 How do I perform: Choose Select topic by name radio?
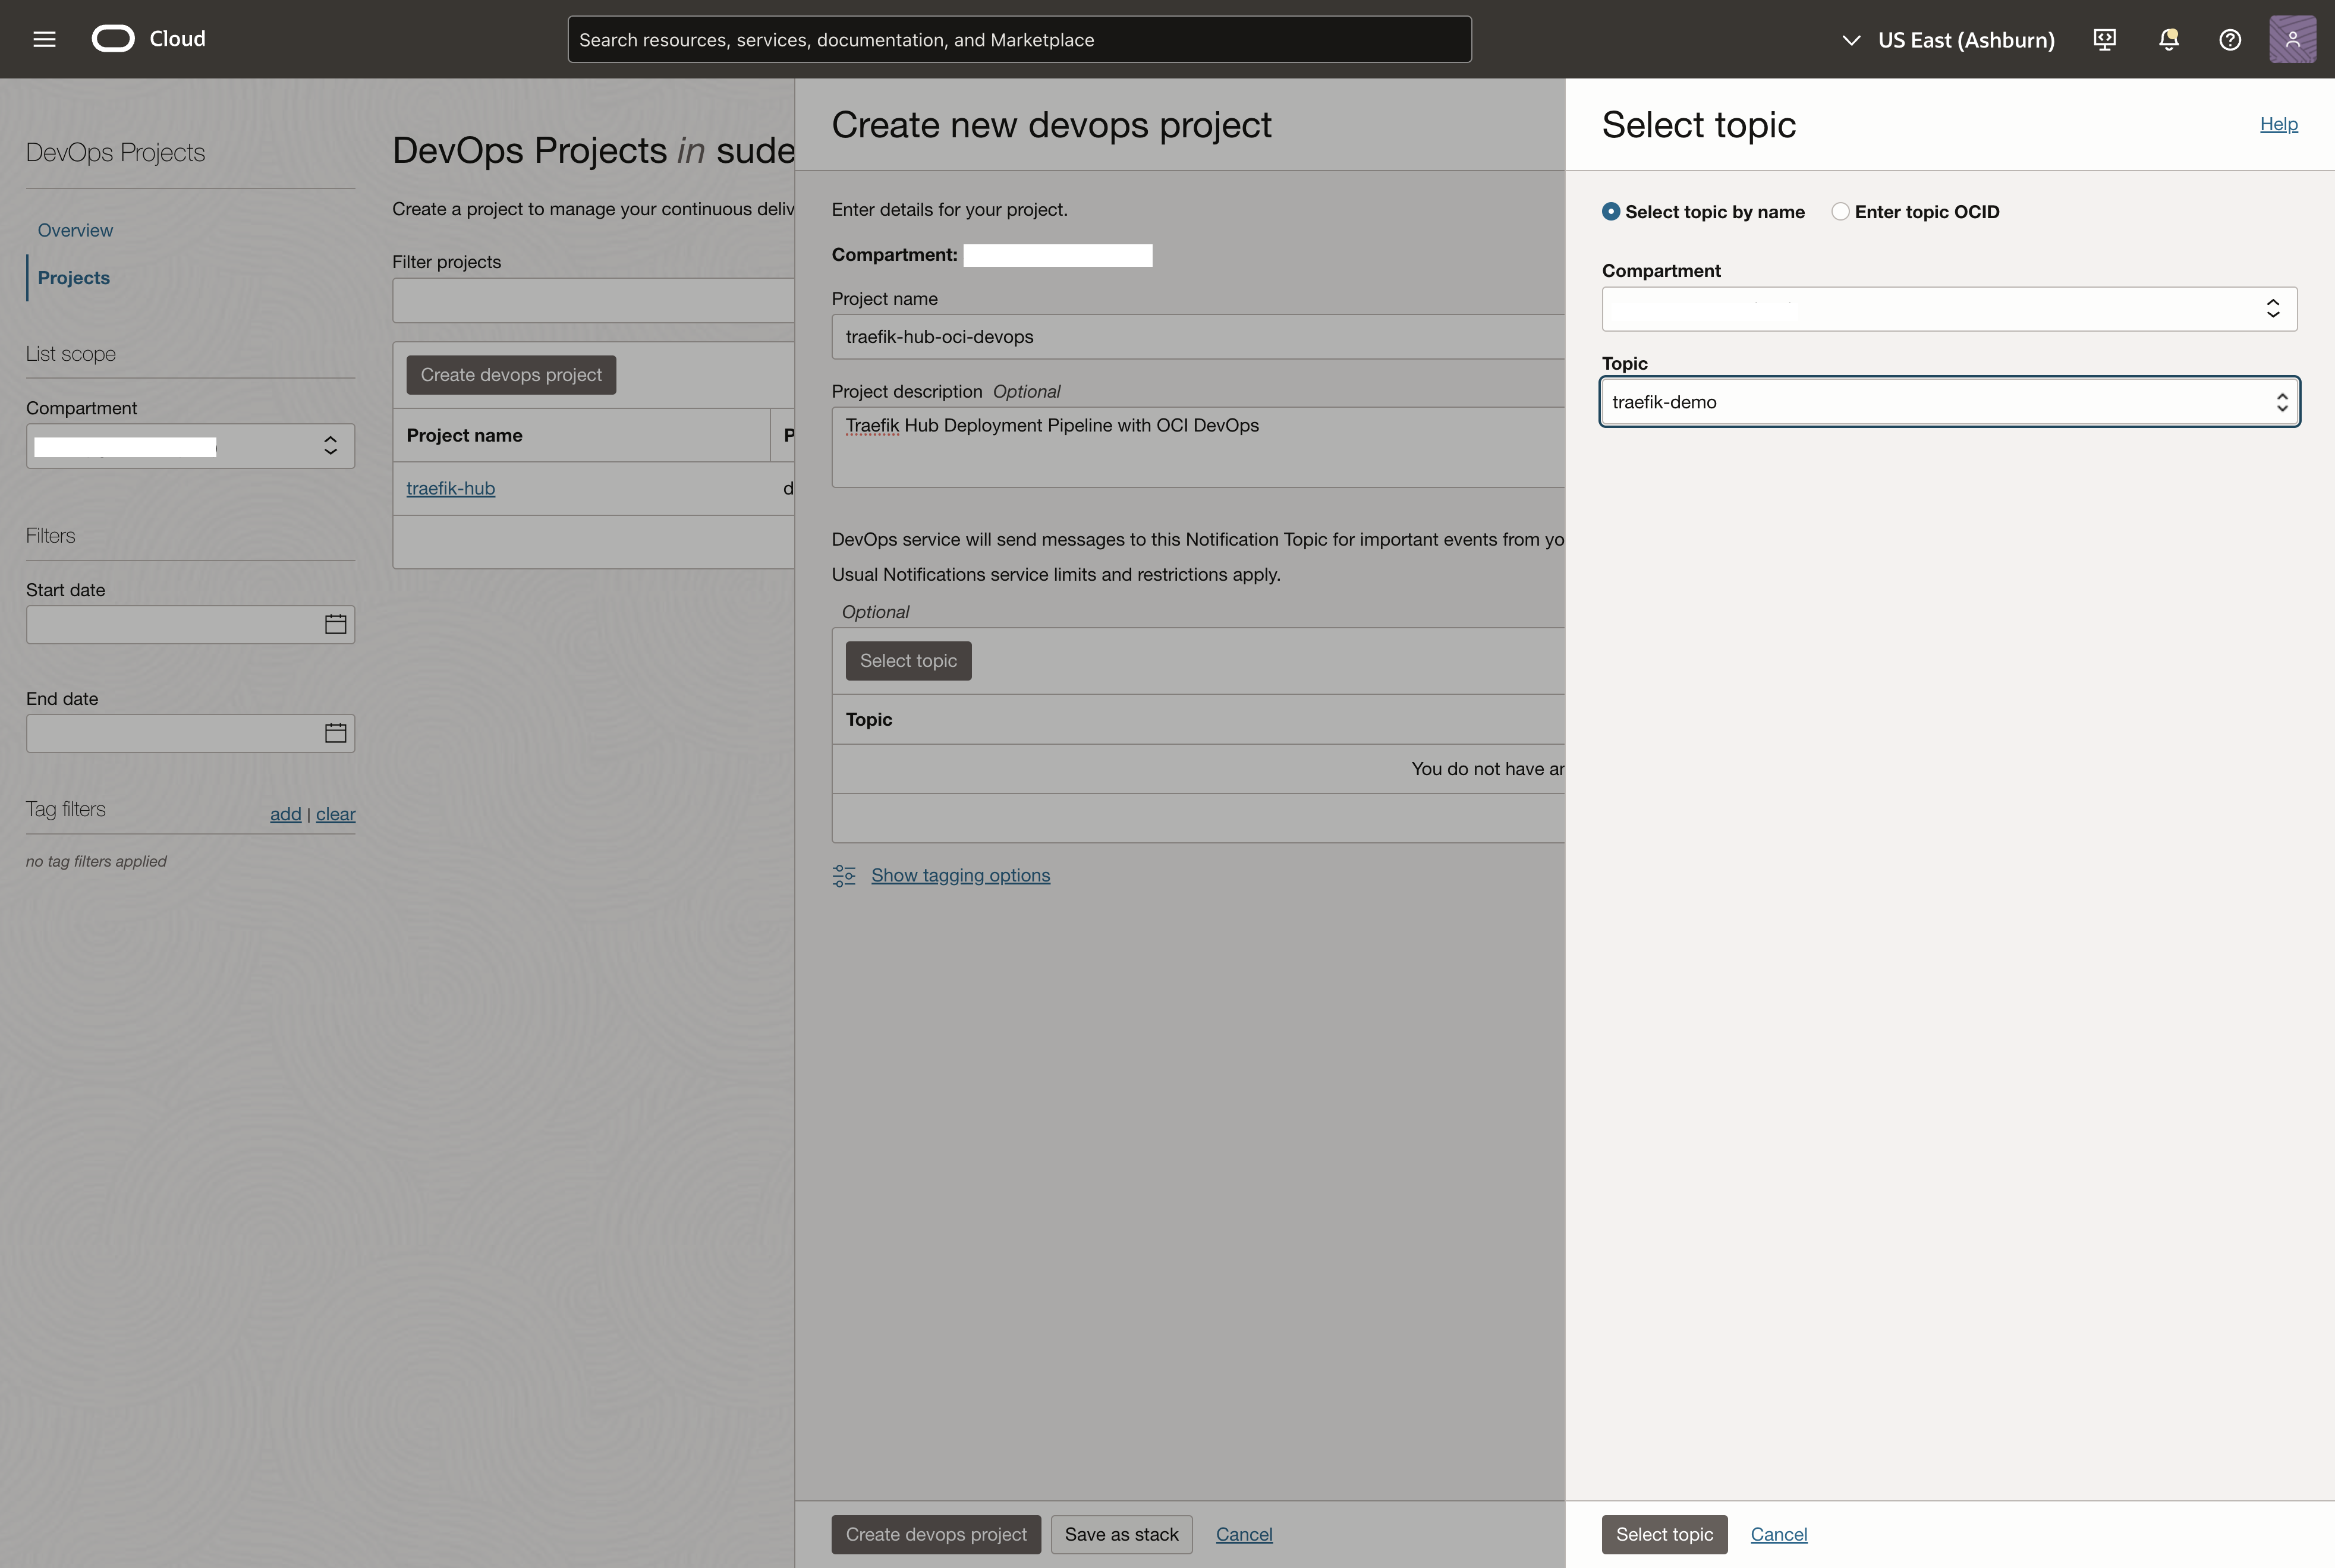tap(1610, 212)
